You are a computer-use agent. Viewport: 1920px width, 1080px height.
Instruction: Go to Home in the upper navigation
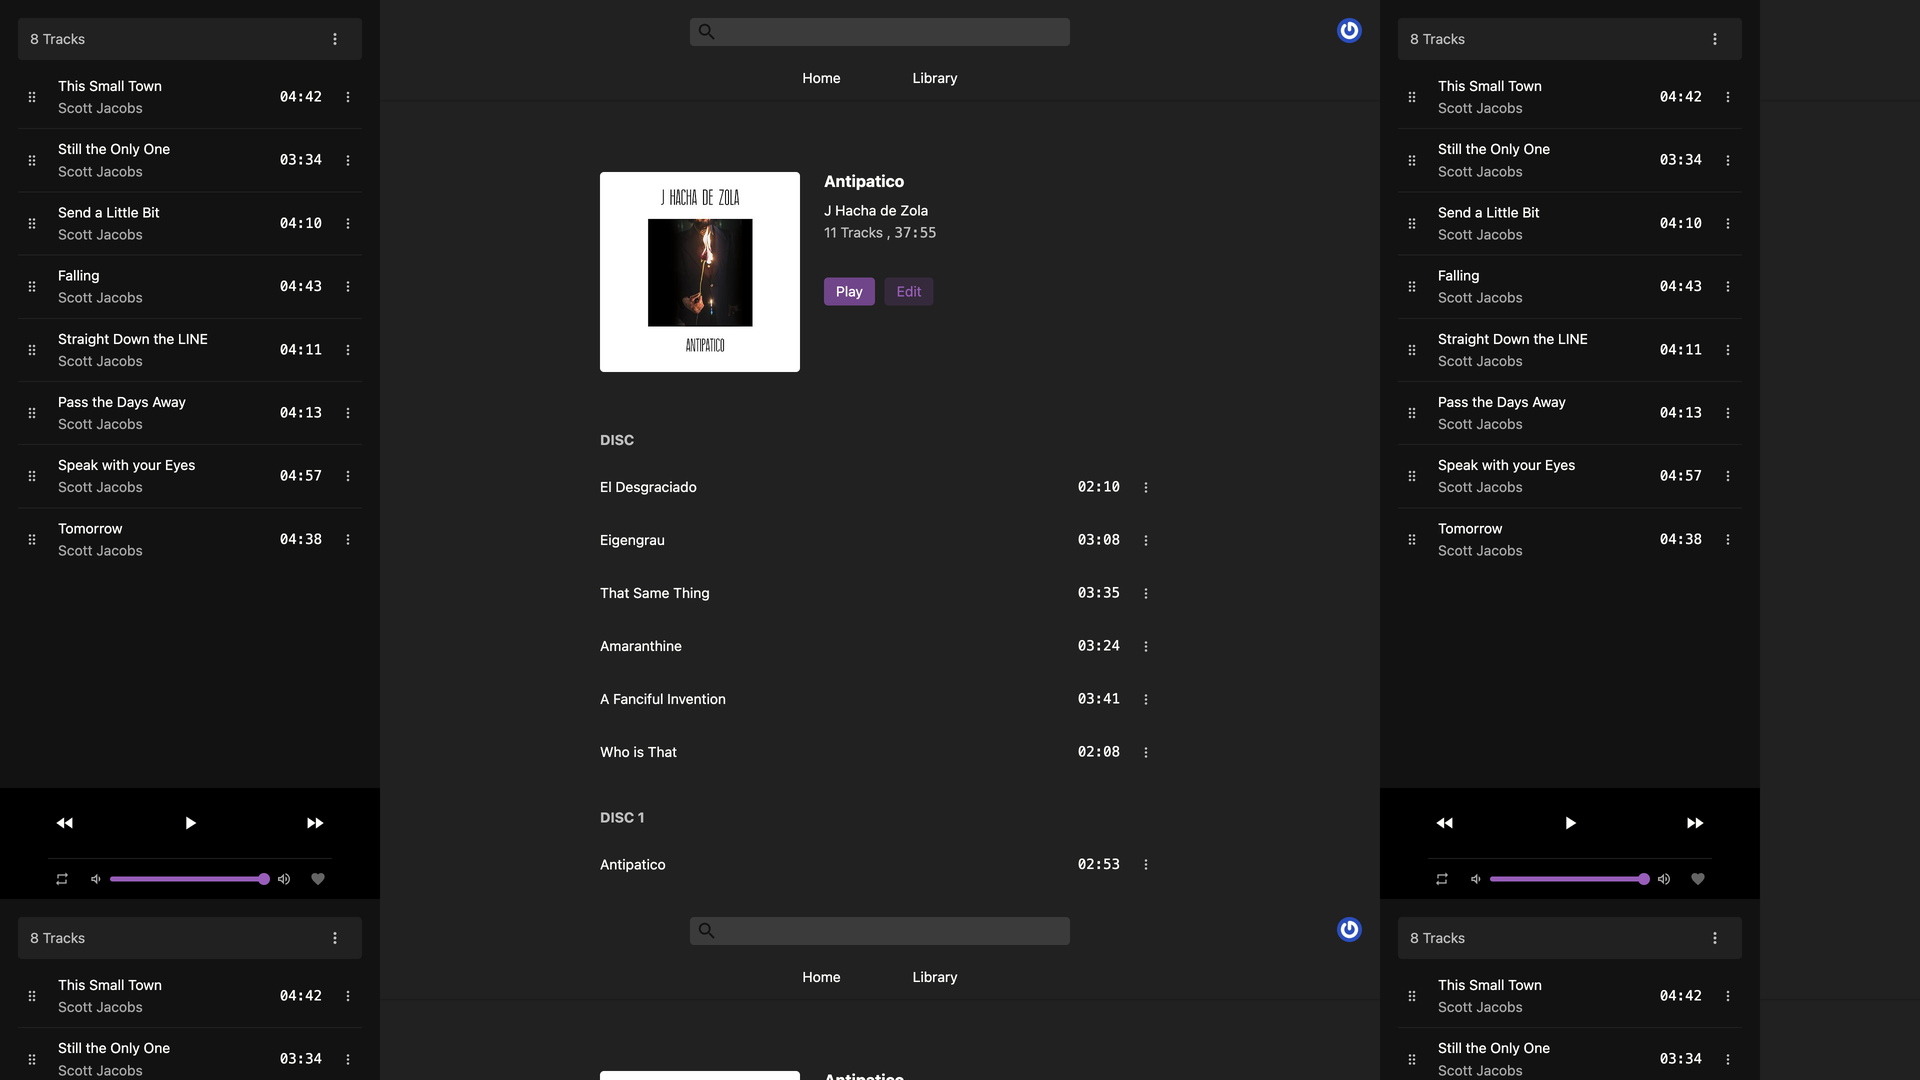pos(821,78)
